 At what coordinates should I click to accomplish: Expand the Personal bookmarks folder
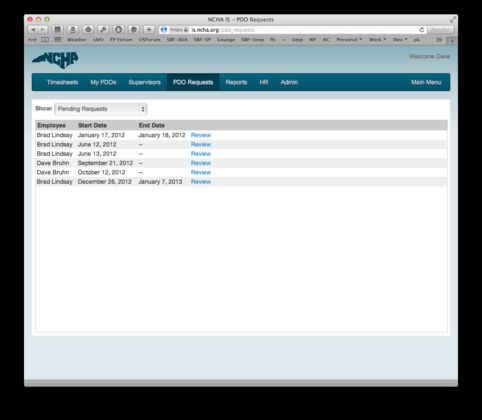click(x=349, y=40)
